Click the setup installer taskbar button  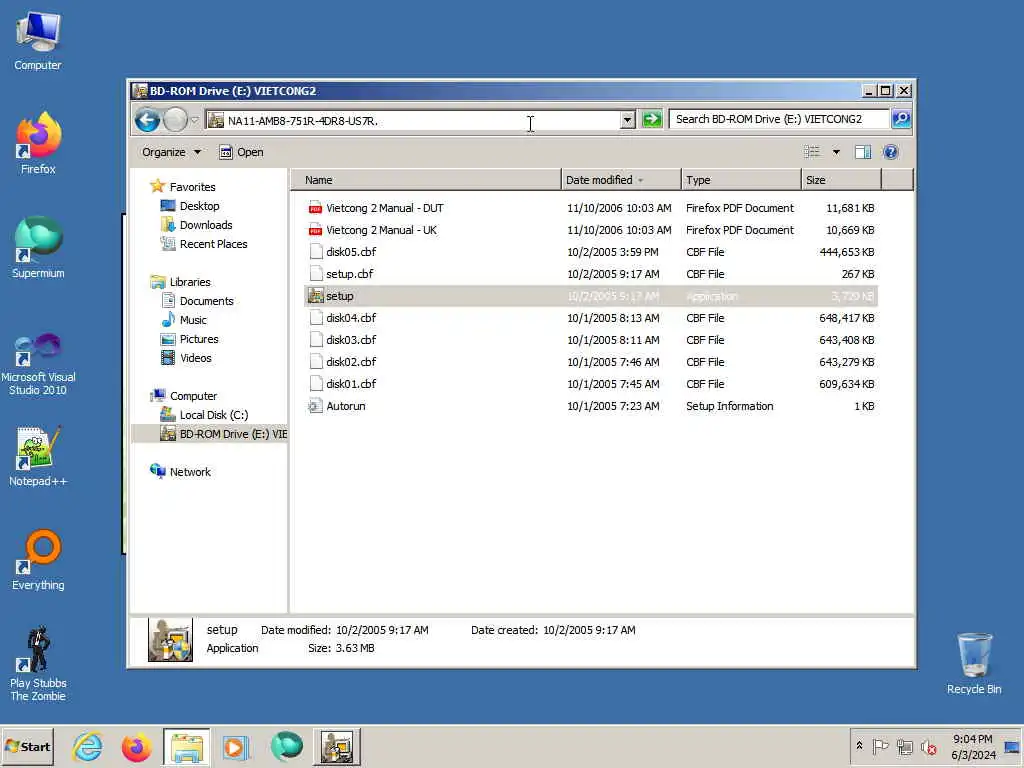click(x=336, y=747)
